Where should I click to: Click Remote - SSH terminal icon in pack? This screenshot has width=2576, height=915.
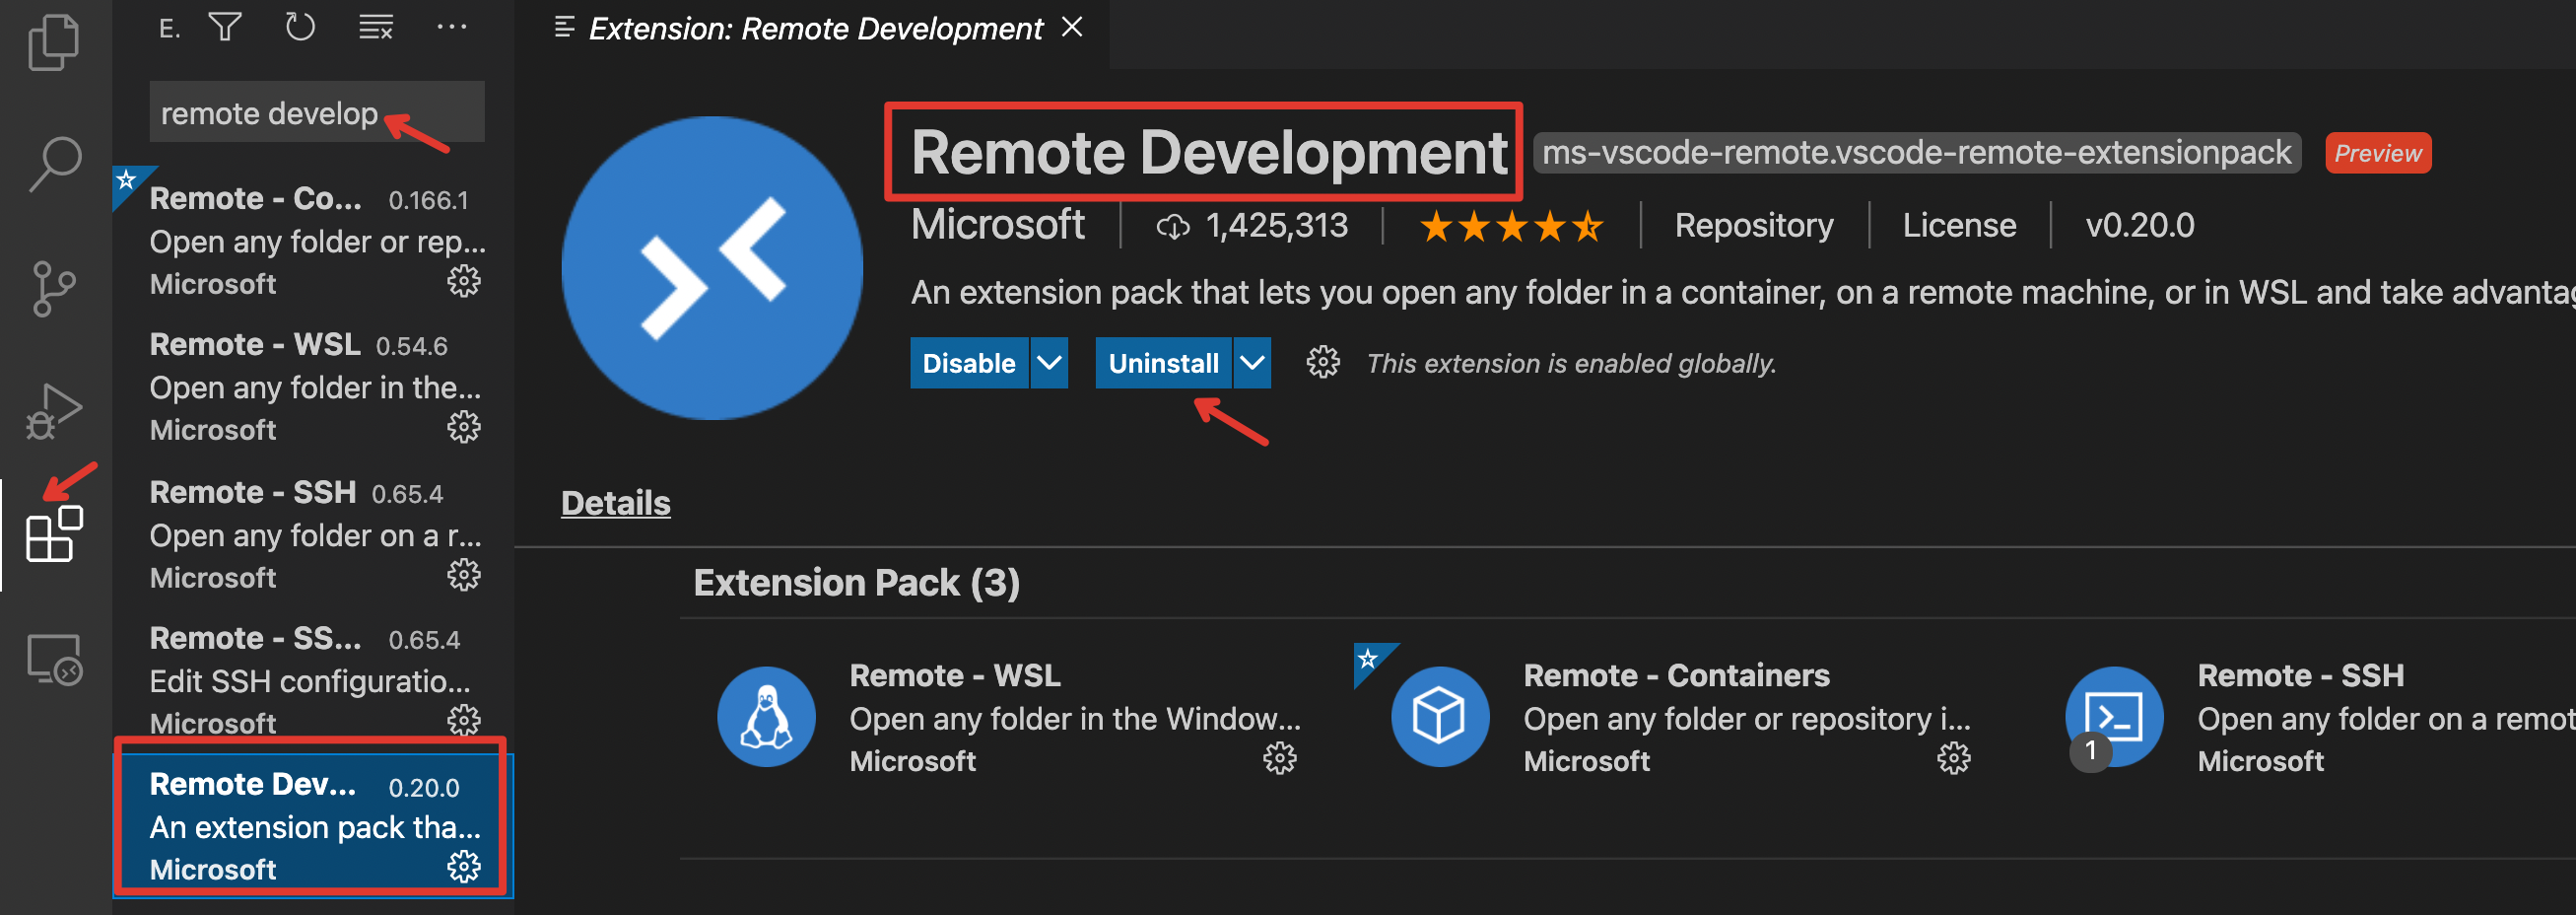2114,717
